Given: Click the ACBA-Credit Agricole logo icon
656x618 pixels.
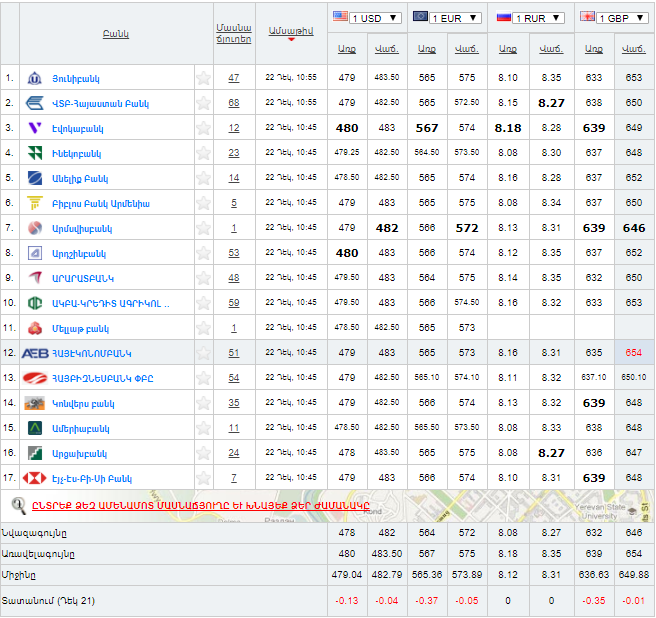Looking at the screenshot, I should (34, 303).
